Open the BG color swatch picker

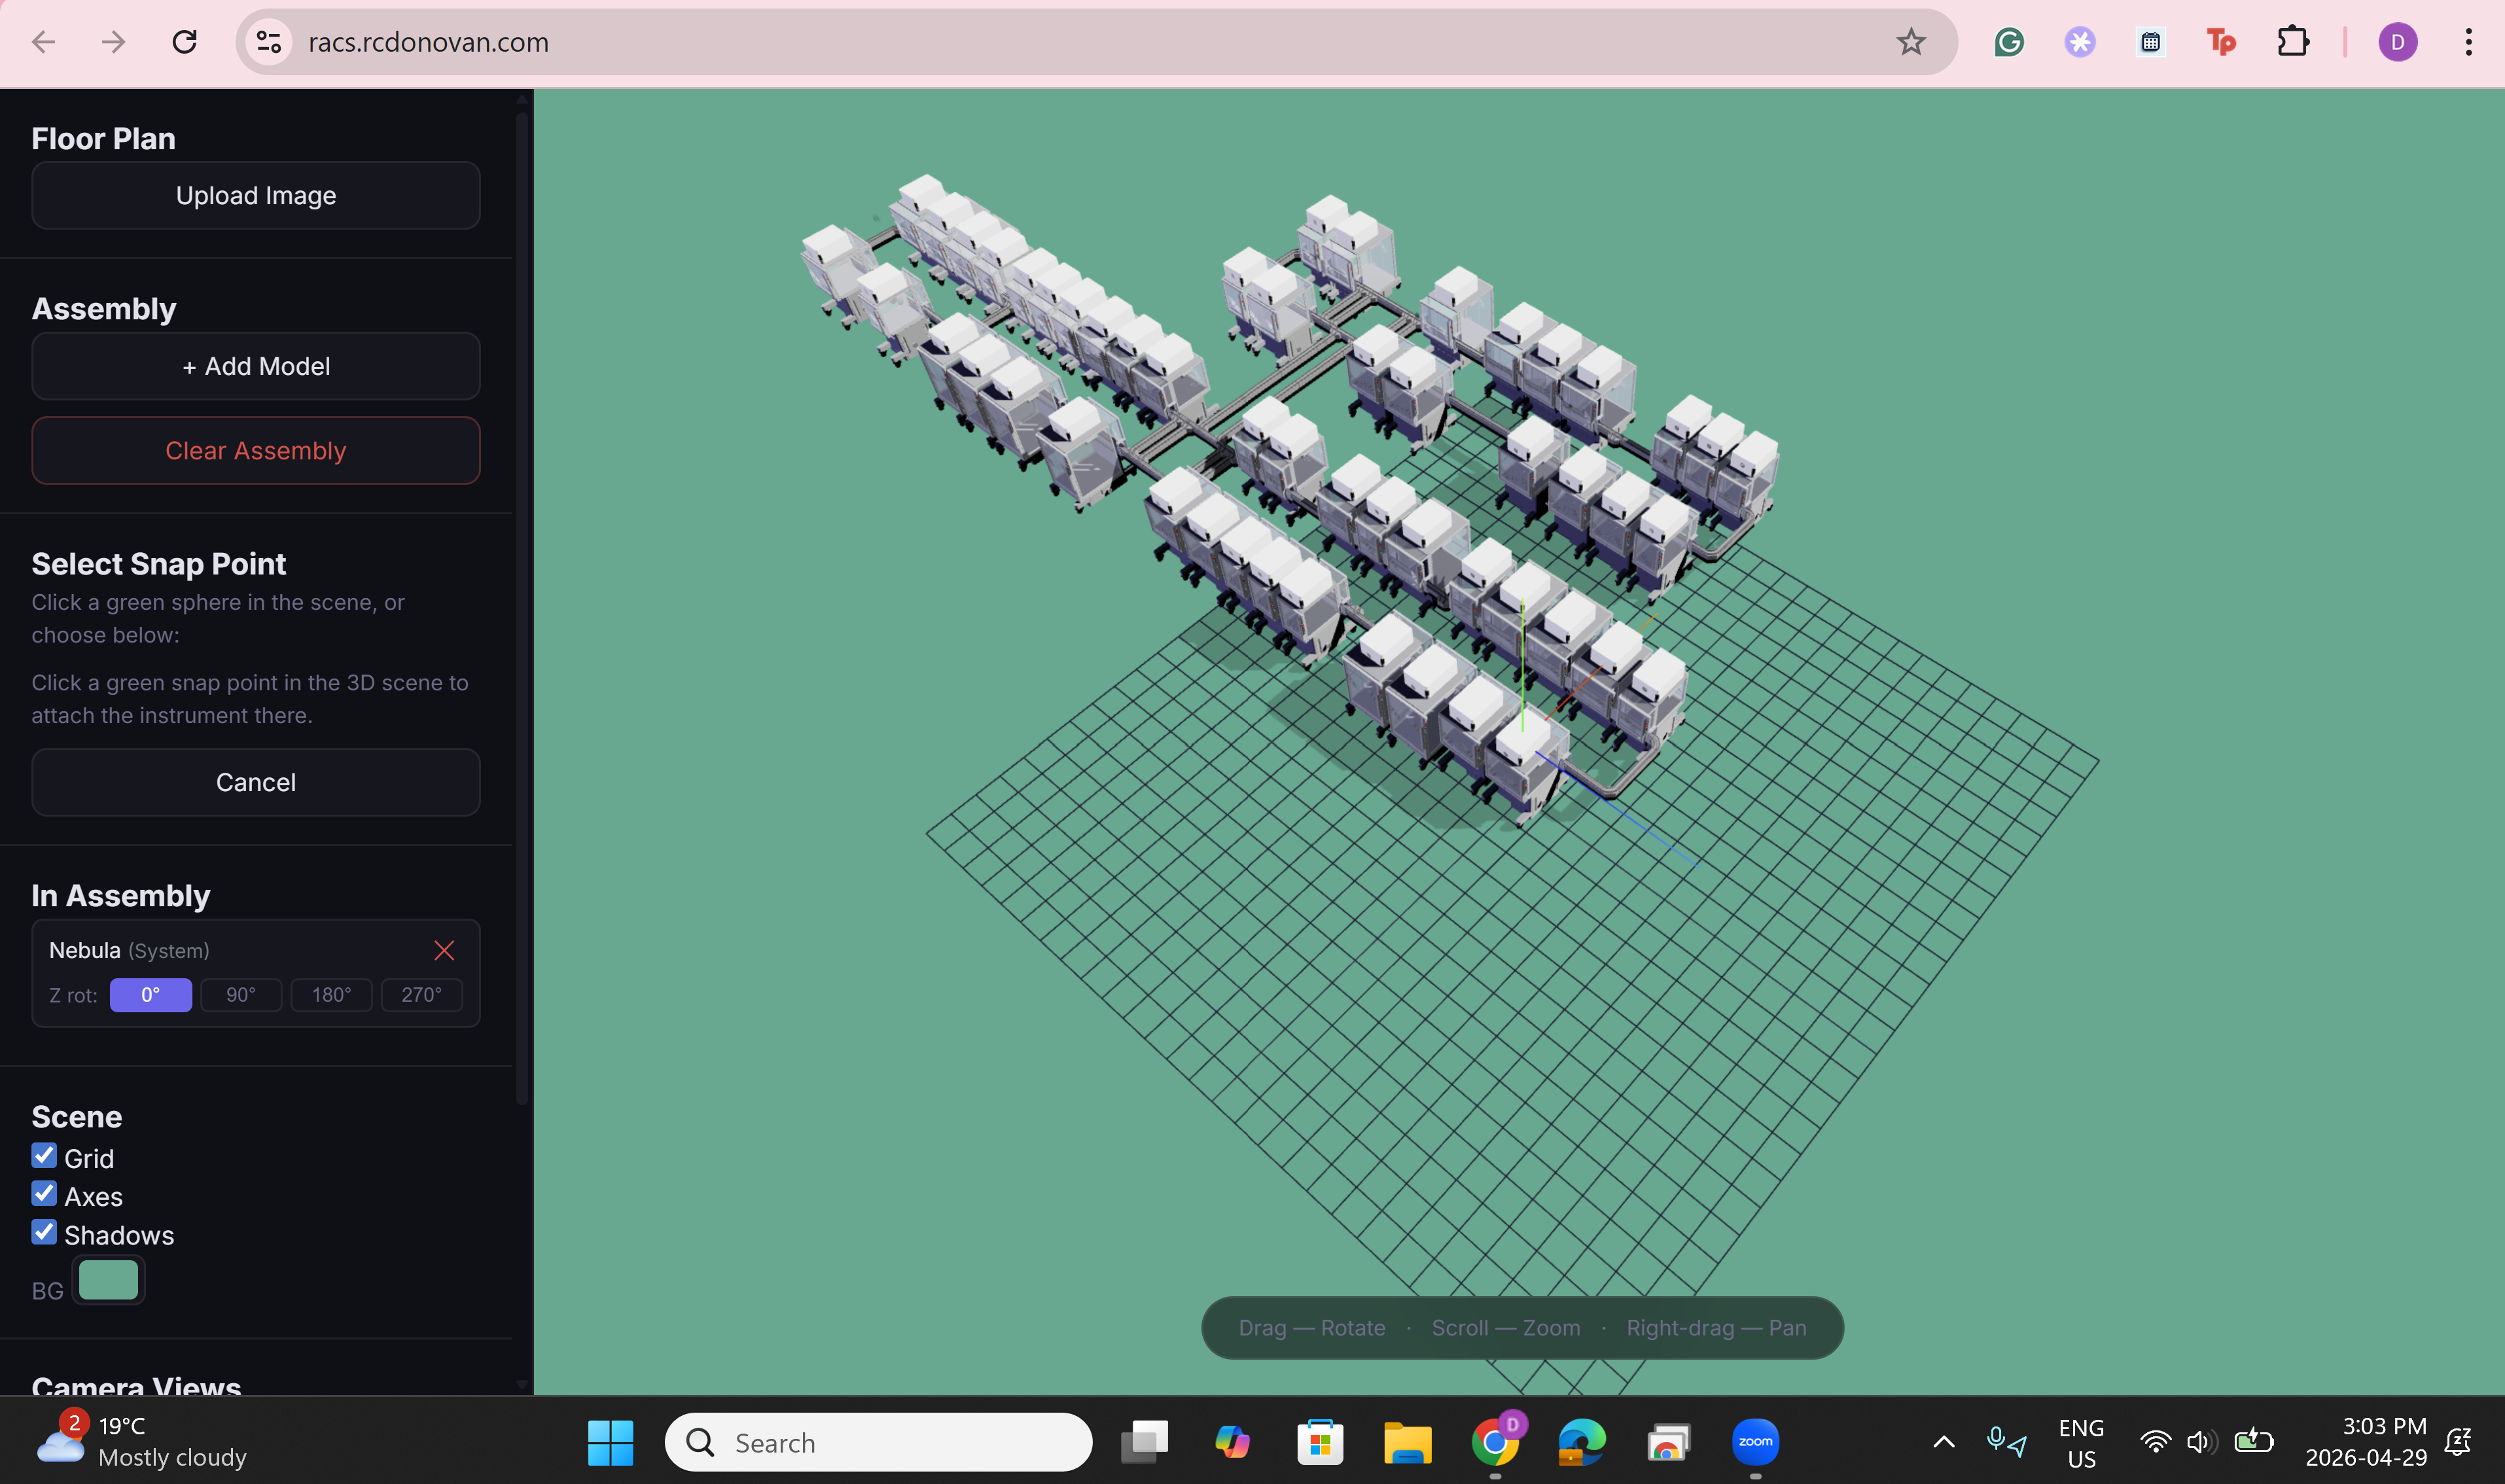coord(108,1280)
